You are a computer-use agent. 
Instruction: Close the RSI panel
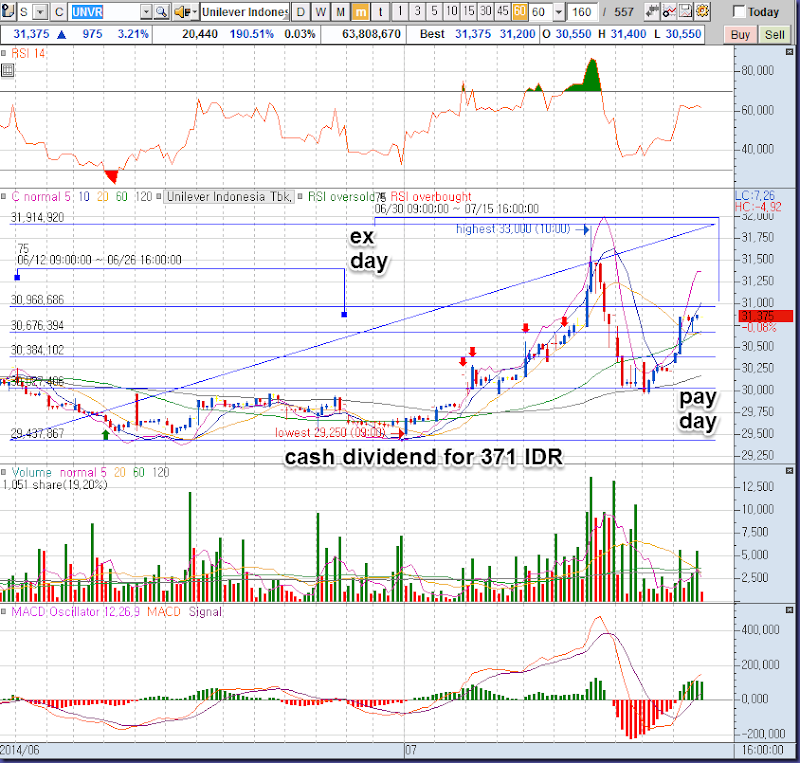tap(789, 52)
